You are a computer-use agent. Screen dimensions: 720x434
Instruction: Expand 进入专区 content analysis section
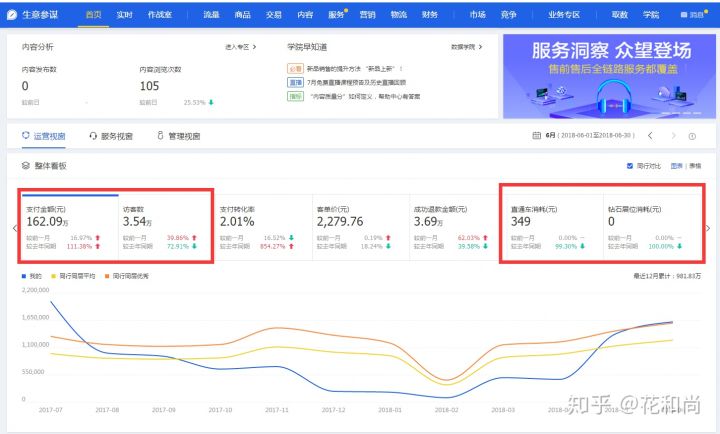pyautogui.click(x=240, y=46)
